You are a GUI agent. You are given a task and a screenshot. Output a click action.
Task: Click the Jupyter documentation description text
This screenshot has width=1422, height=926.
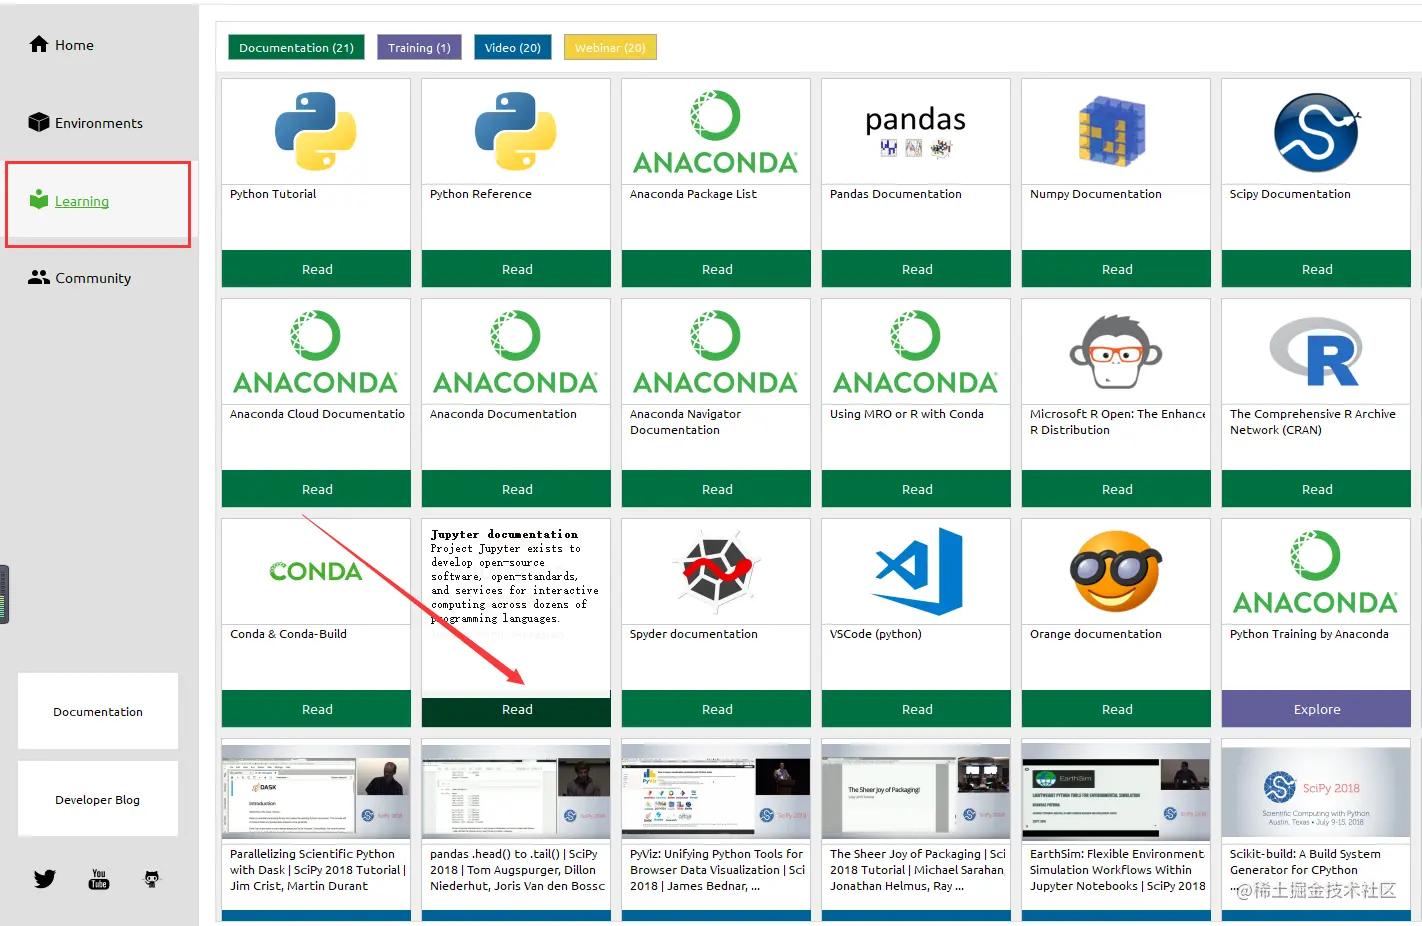515,583
